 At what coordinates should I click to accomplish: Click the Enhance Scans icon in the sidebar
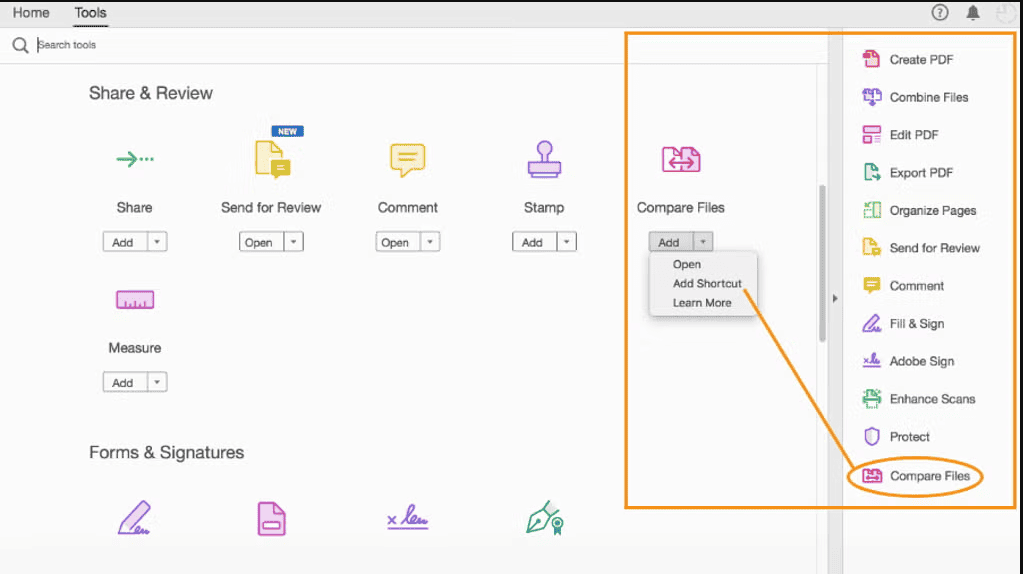coord(872,398)
